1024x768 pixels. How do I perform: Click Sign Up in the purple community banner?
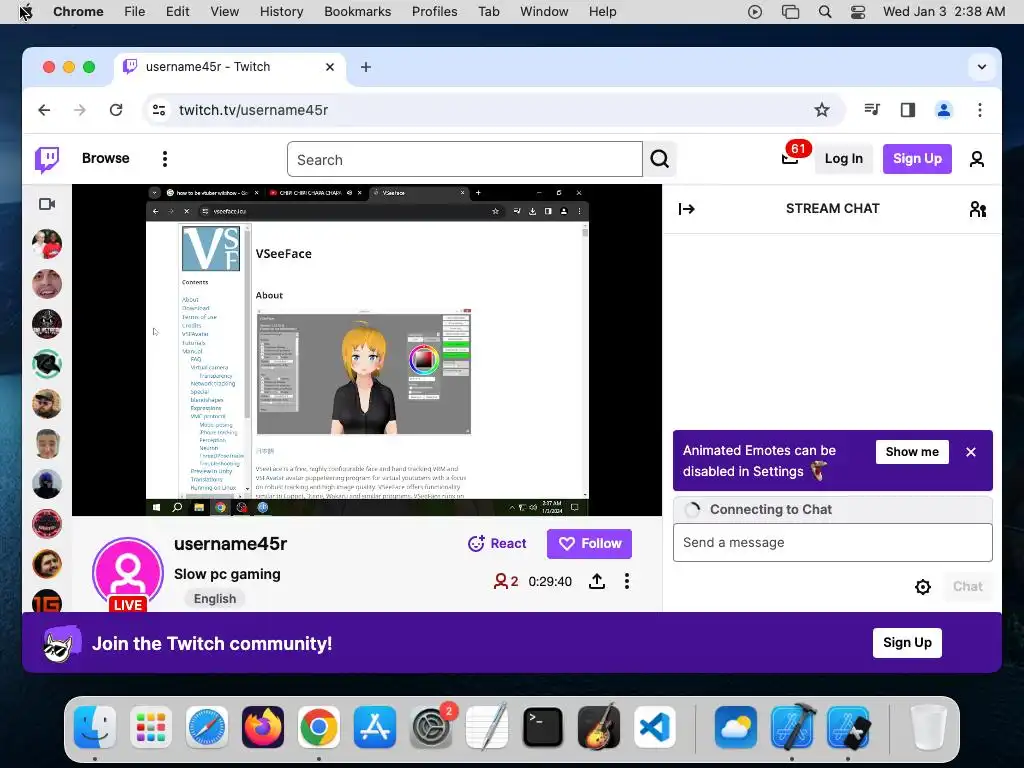[907, 643]
